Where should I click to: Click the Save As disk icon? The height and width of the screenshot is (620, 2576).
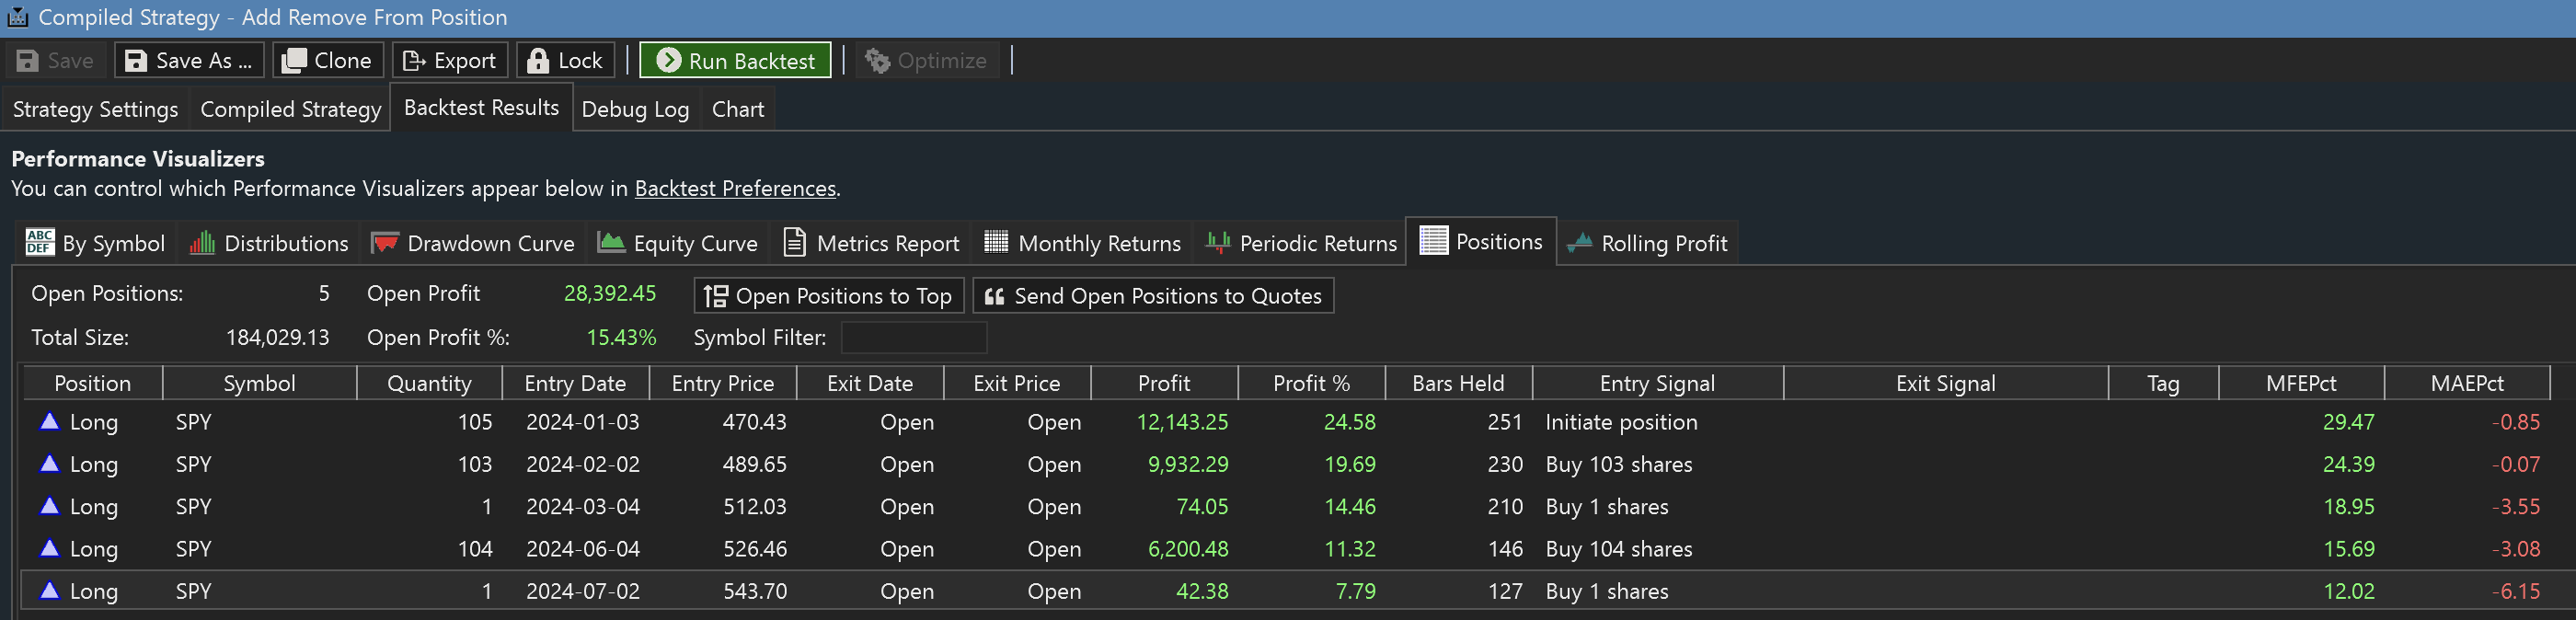136,61
